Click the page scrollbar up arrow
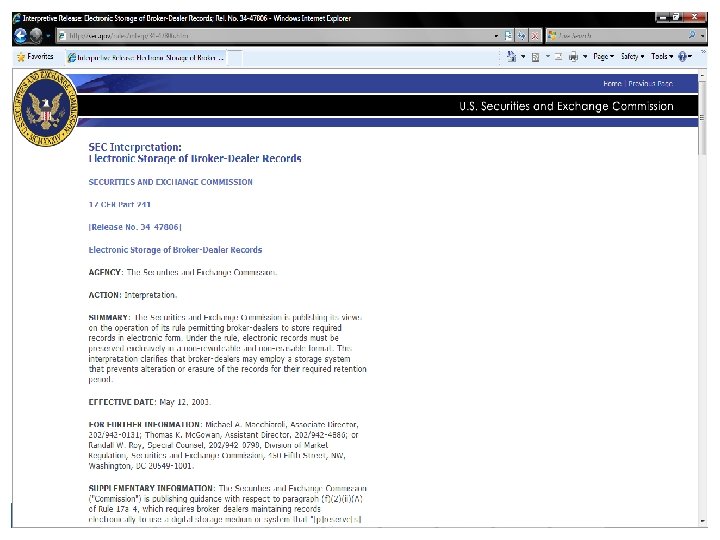Viewport: 720px width, 540px height. [702, 75]
